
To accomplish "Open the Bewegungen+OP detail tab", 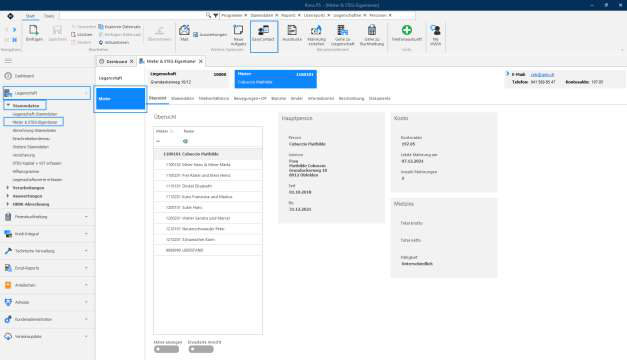I will pos(250,98).
